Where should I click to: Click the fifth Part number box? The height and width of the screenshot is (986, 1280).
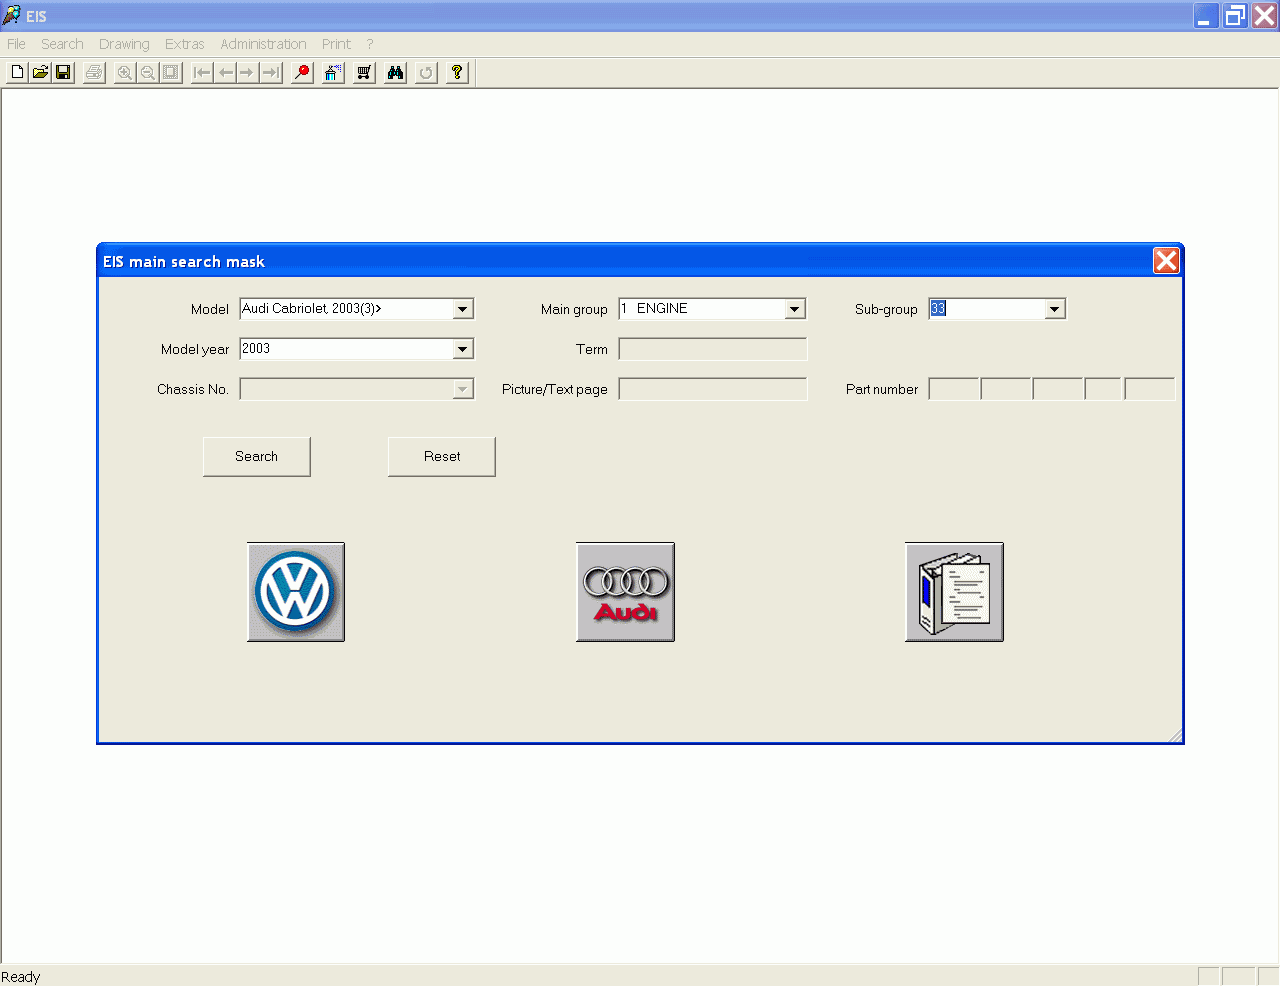(x=1150, y=389)
